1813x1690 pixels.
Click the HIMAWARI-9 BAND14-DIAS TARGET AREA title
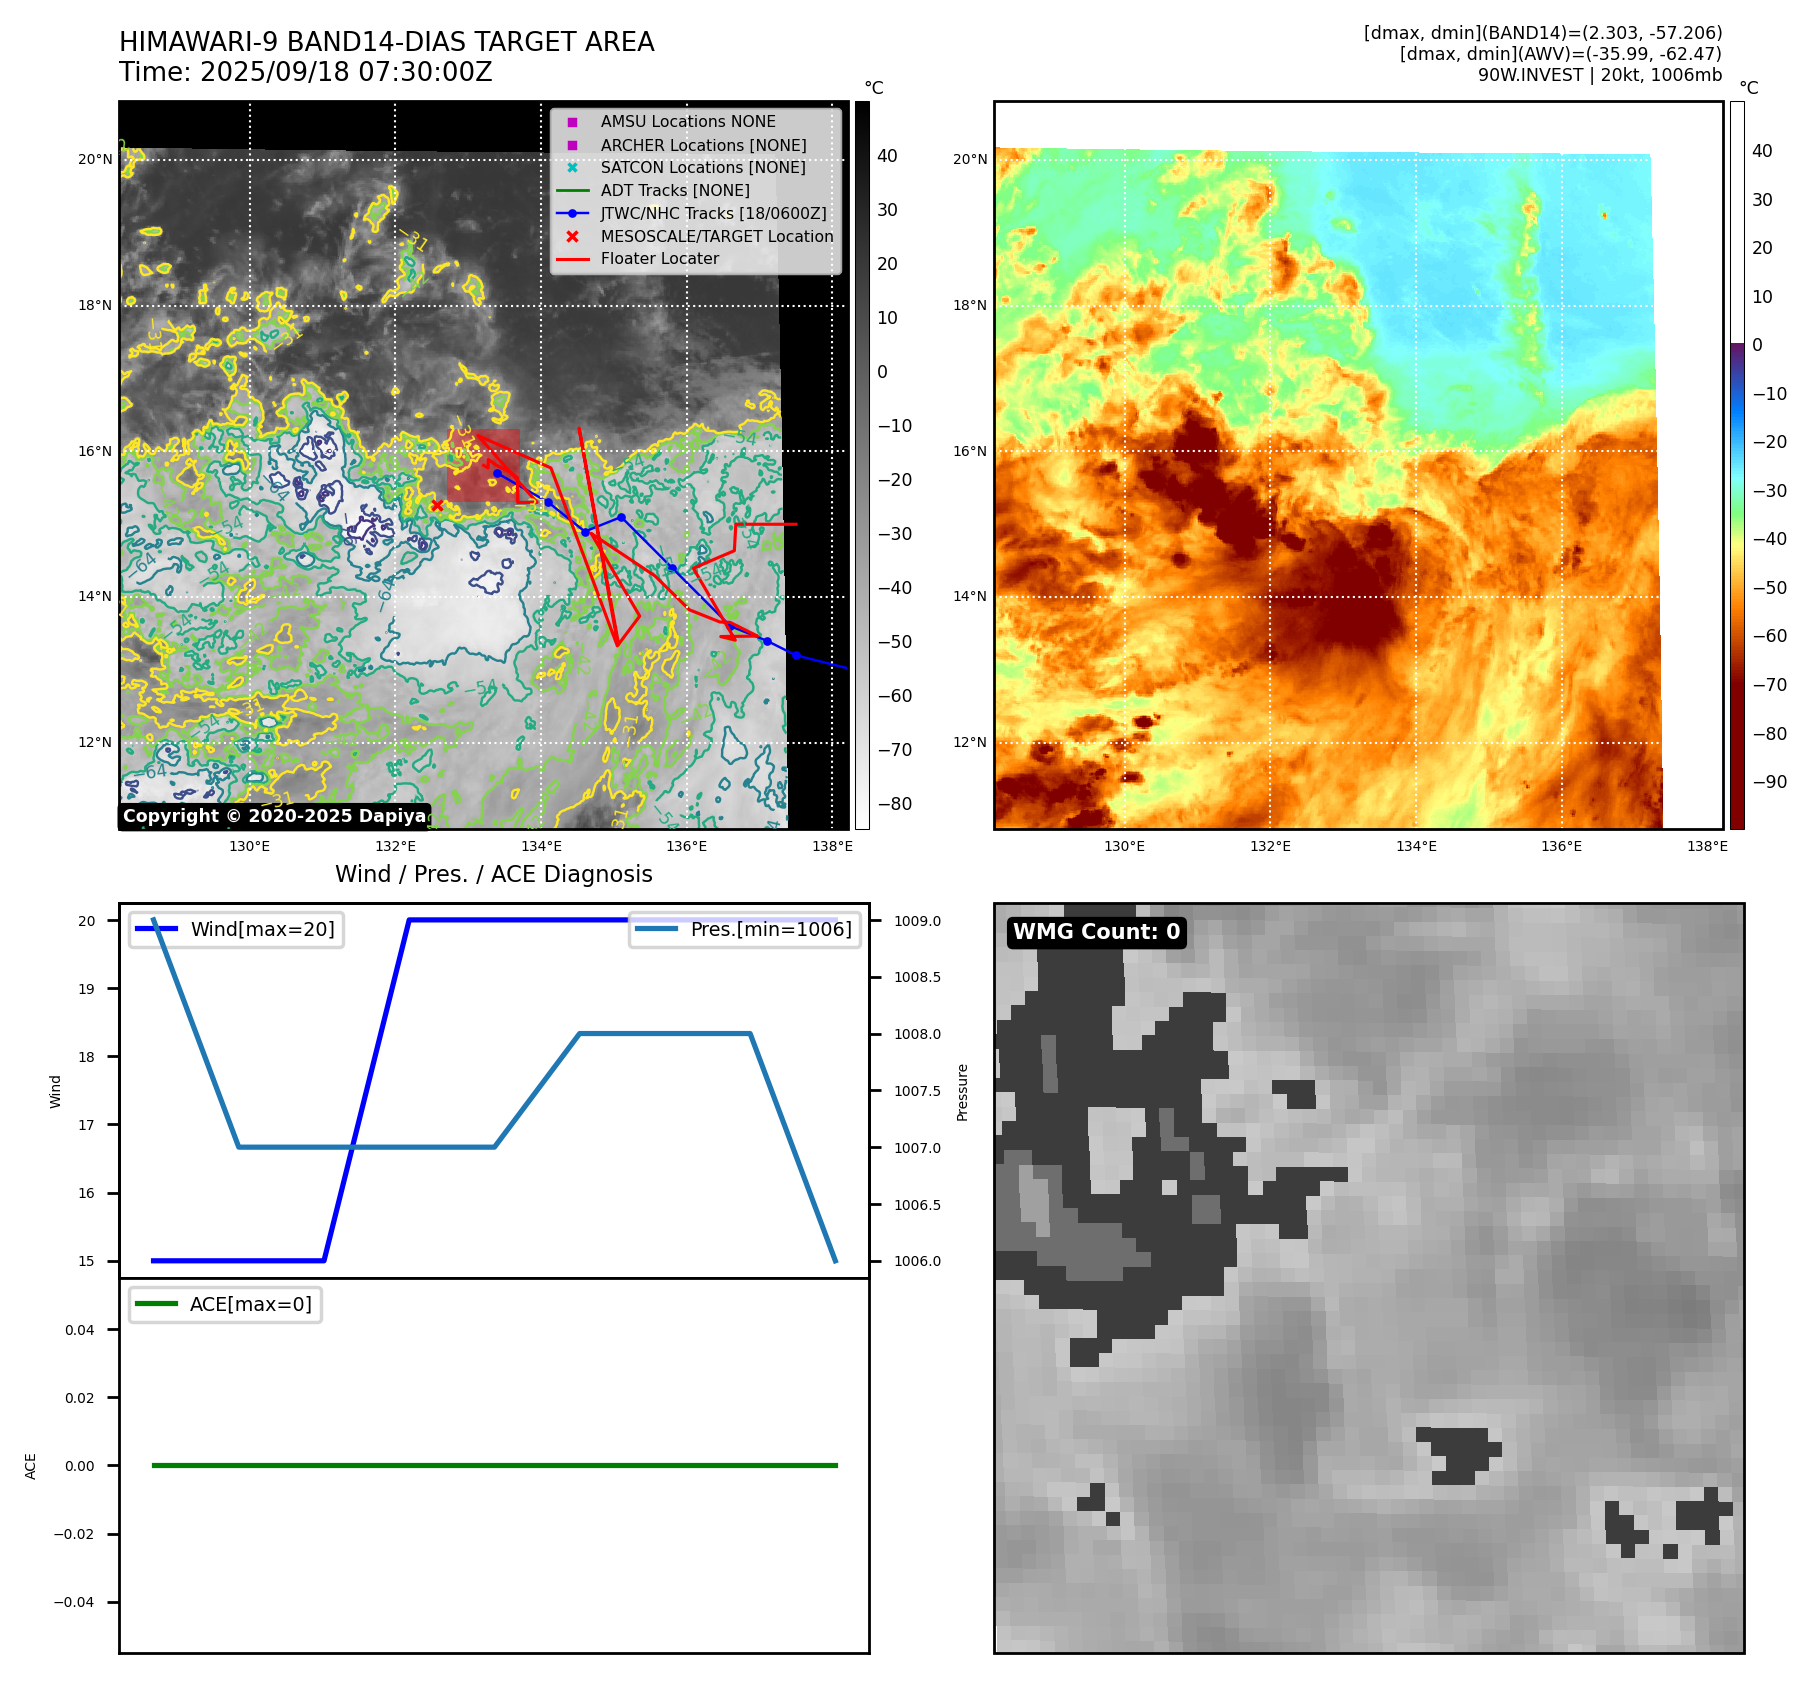(387, 42)
